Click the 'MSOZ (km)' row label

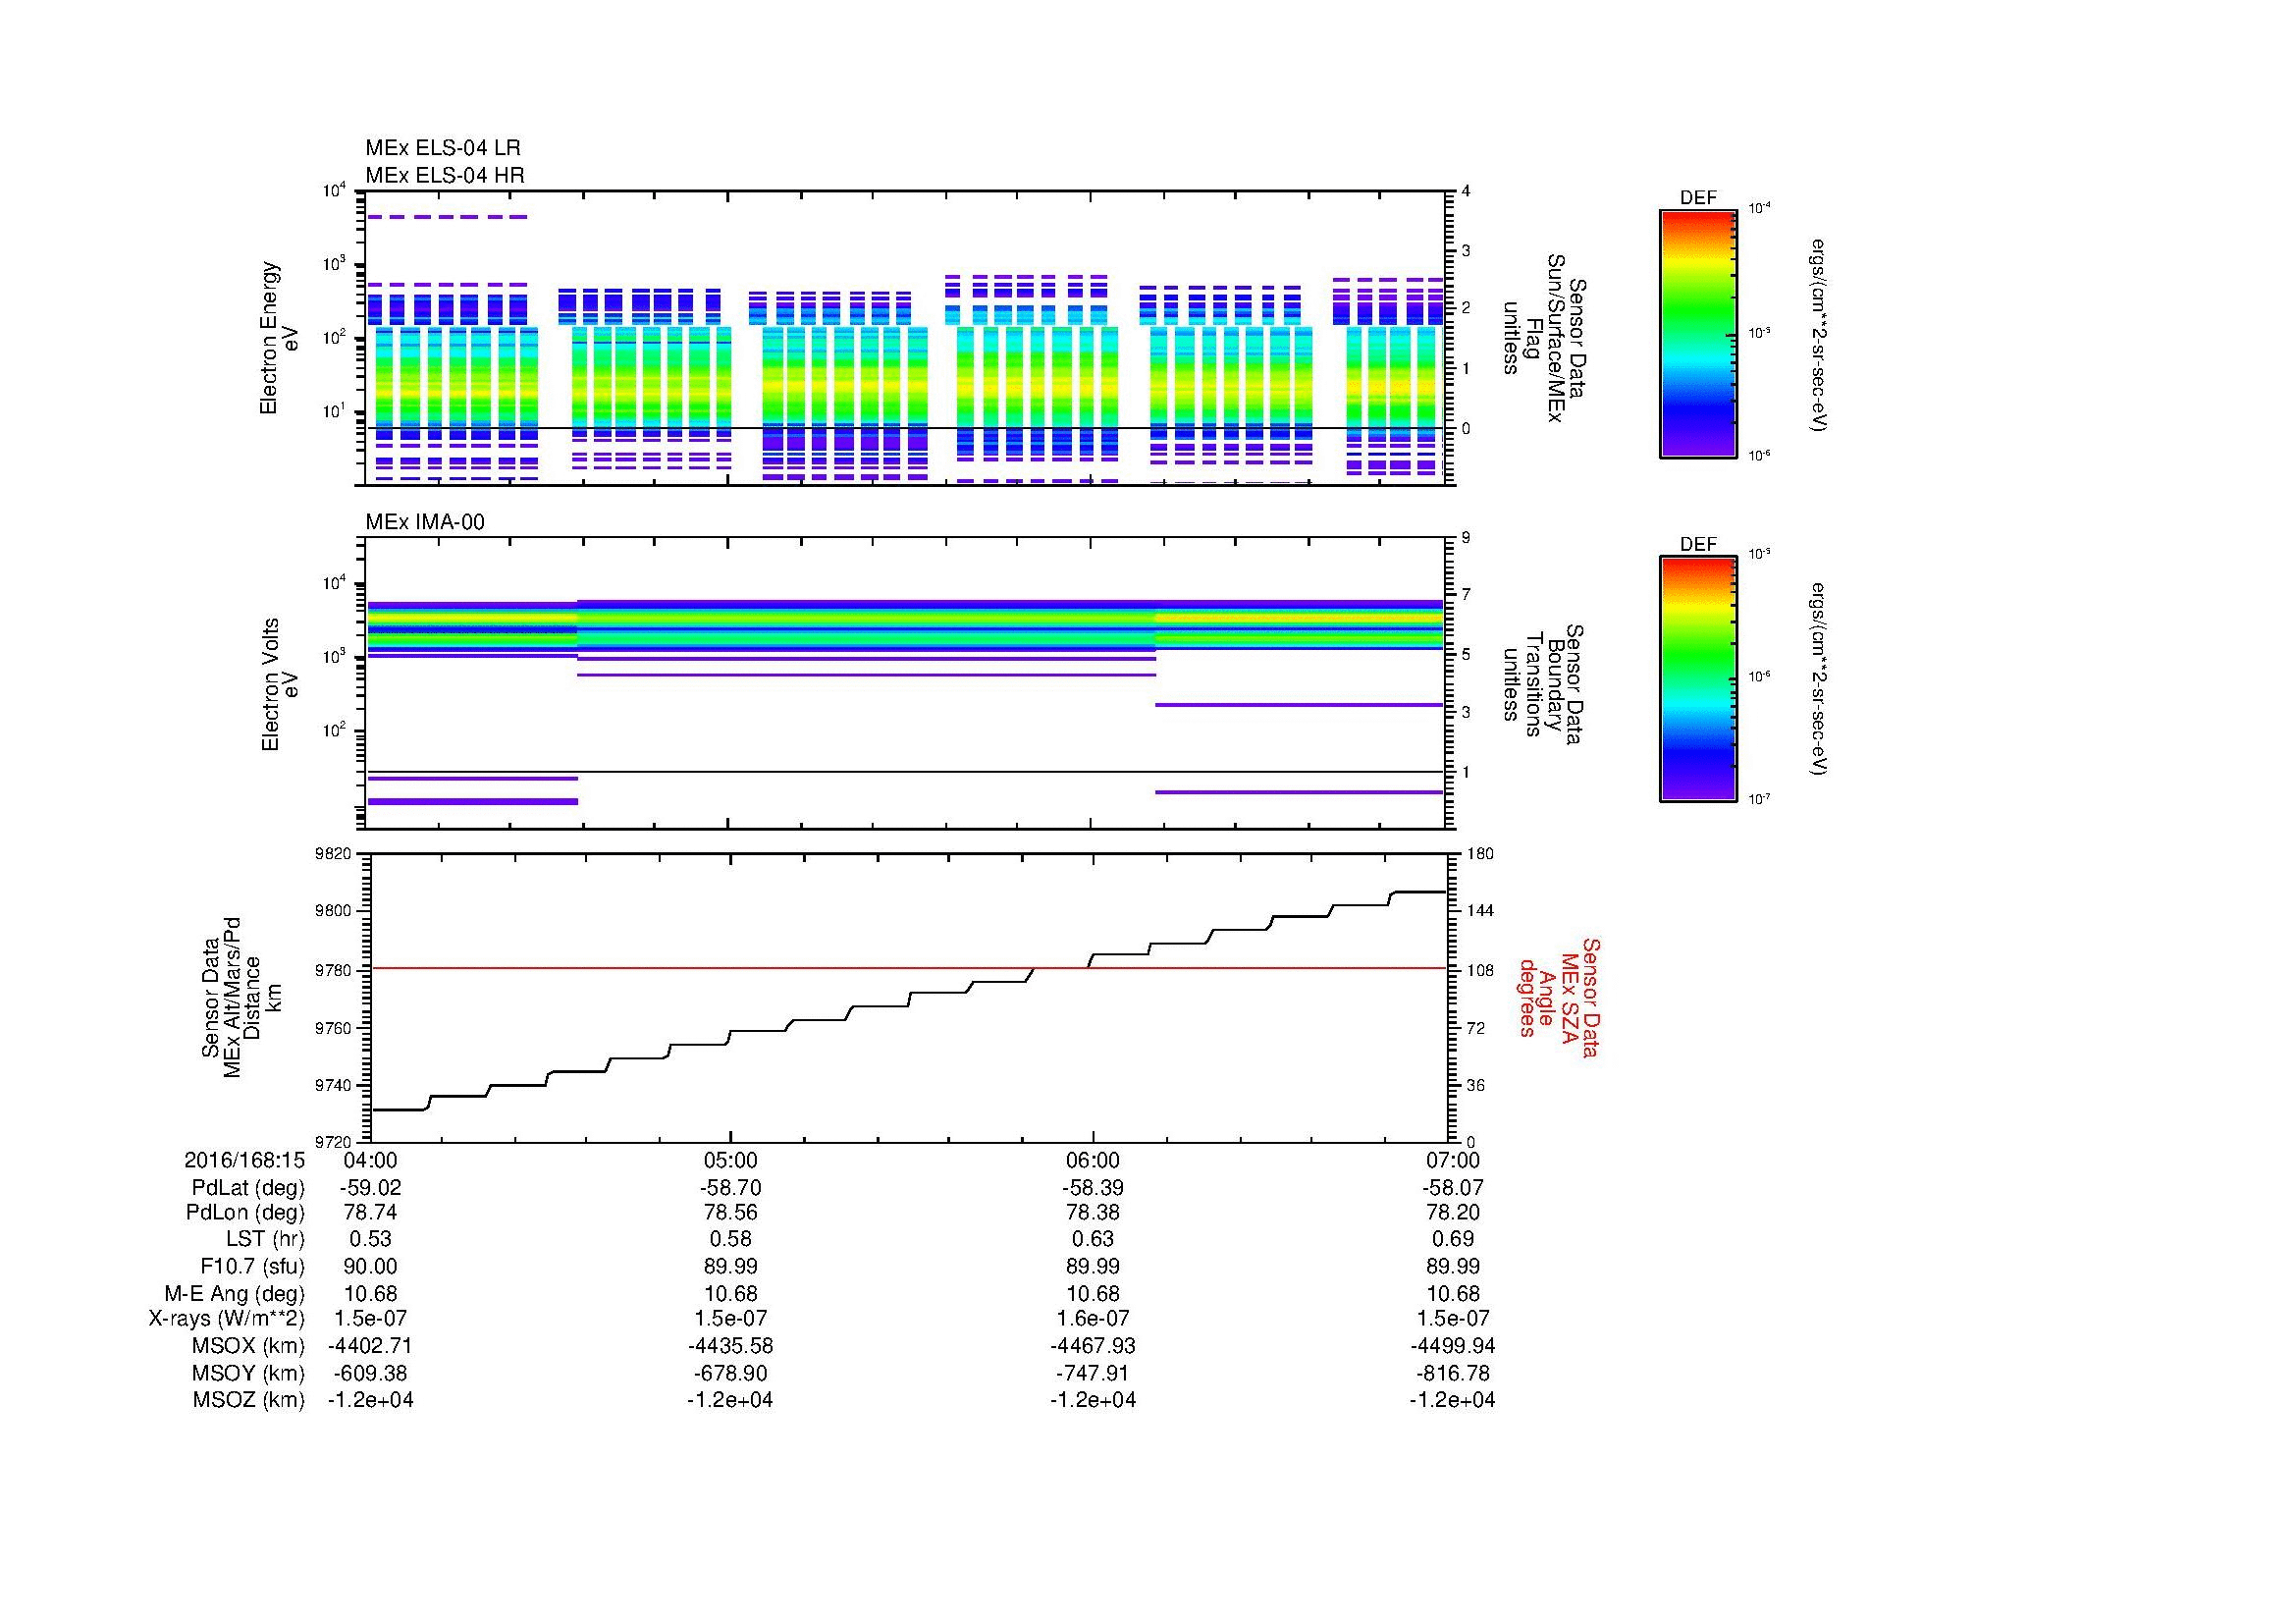[x=248, y=1400]
